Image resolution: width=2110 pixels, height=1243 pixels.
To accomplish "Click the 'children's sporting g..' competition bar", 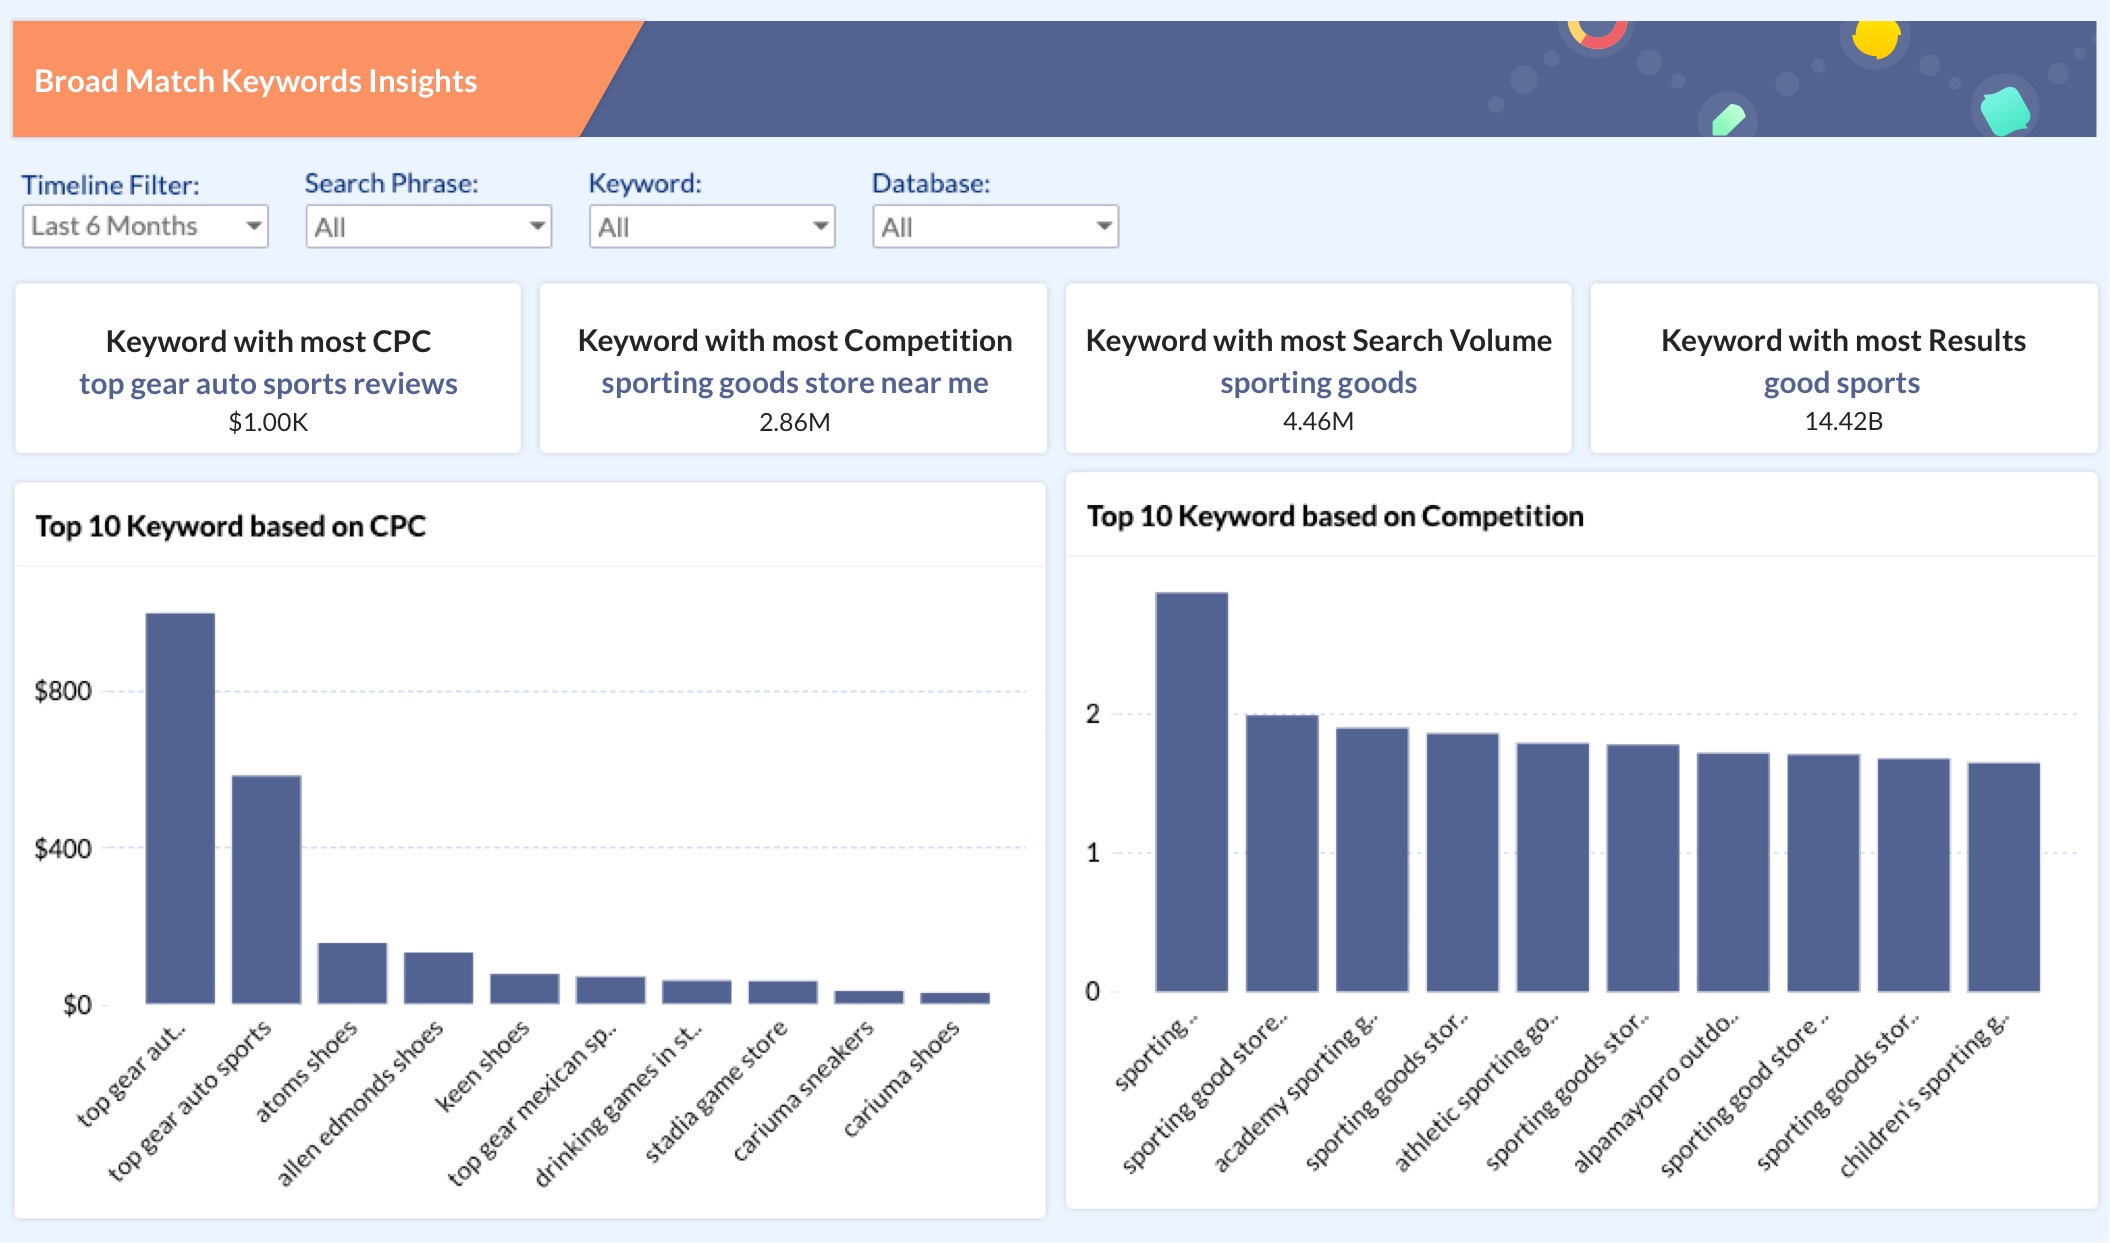I will 2003,877.
